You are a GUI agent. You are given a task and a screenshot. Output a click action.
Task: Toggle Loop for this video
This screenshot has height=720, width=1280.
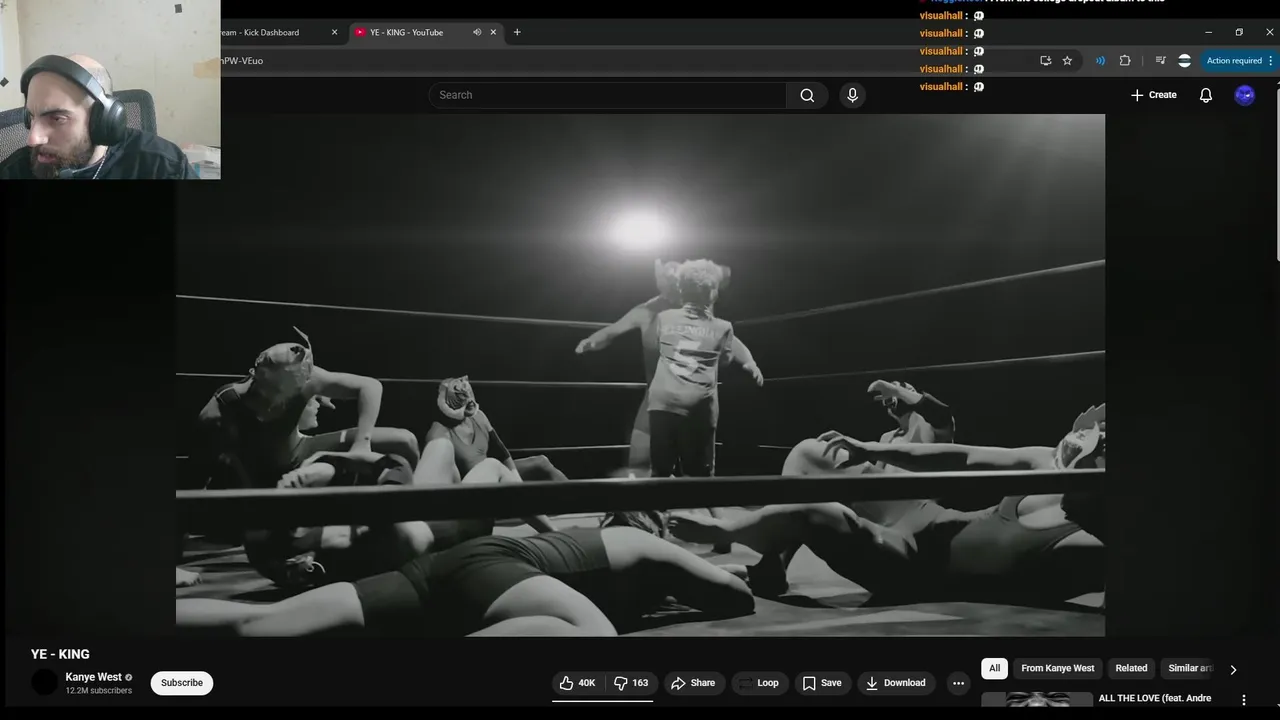pyautogui.click(x=758, y=683)
